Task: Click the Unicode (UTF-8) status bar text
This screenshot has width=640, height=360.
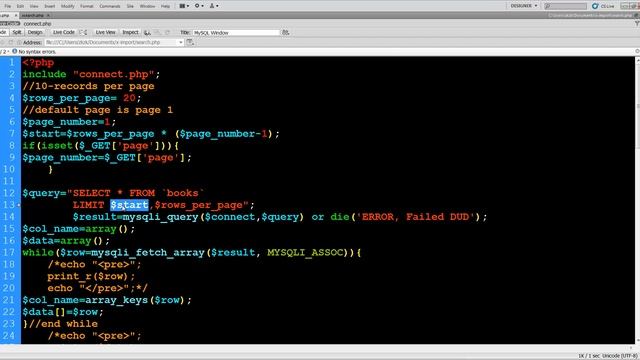Action: 620,356
